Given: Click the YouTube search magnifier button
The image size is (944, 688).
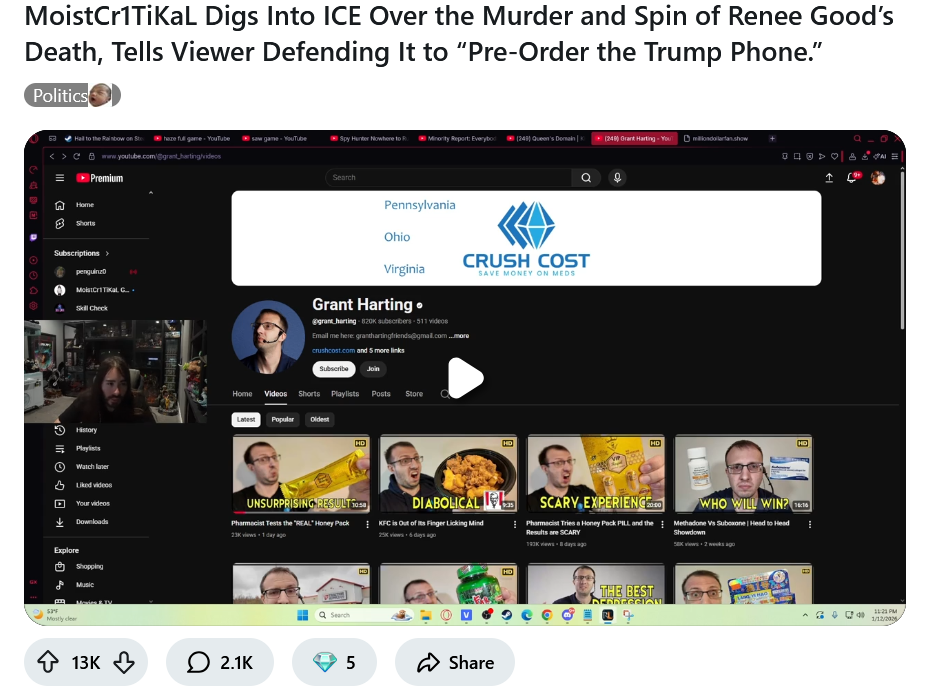Looking at the screenshot, I should (x=586, y=178).
